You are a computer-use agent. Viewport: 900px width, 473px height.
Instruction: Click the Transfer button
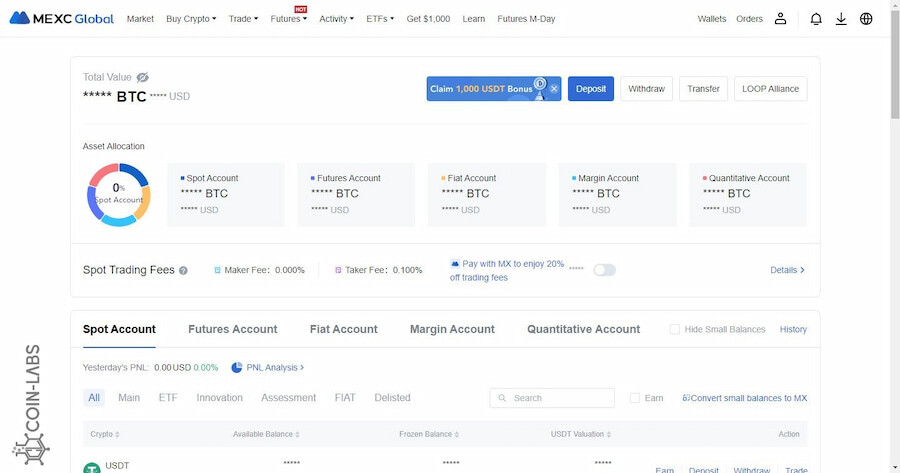pos(703,89)
